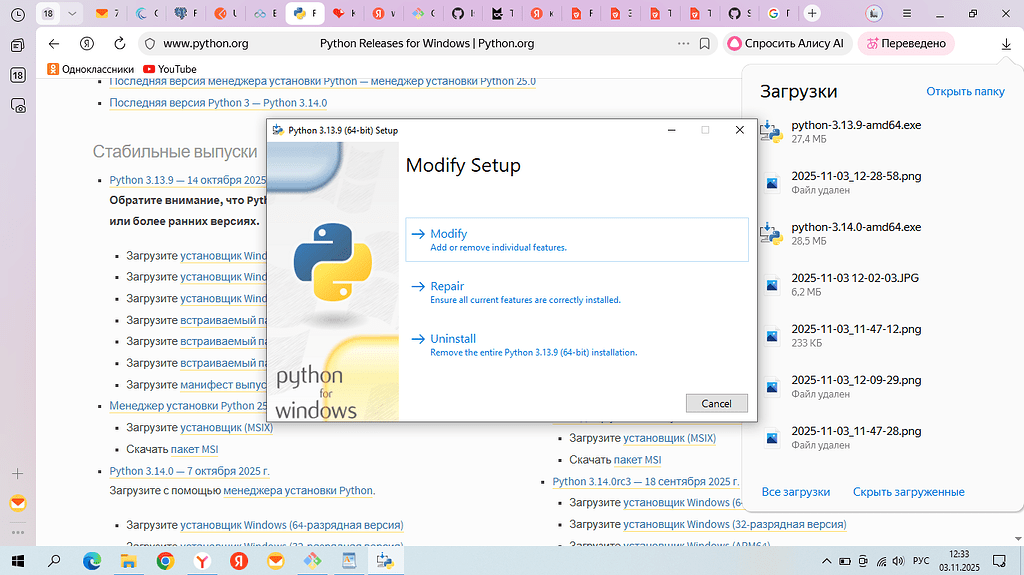Open Последняя версия Python 3 link
The width and height of the screenshot is (1024, 575).
tap(218, 103)
